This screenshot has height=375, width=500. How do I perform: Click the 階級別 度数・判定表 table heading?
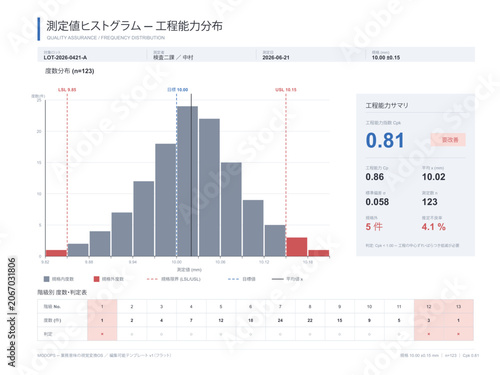point(62,292)
